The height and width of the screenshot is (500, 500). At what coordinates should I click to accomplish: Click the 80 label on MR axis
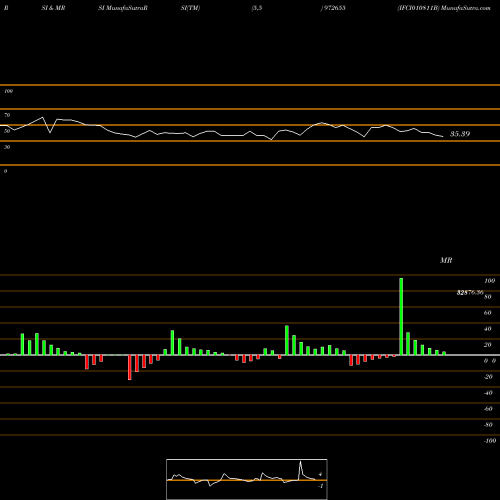(x=488, y=297)
